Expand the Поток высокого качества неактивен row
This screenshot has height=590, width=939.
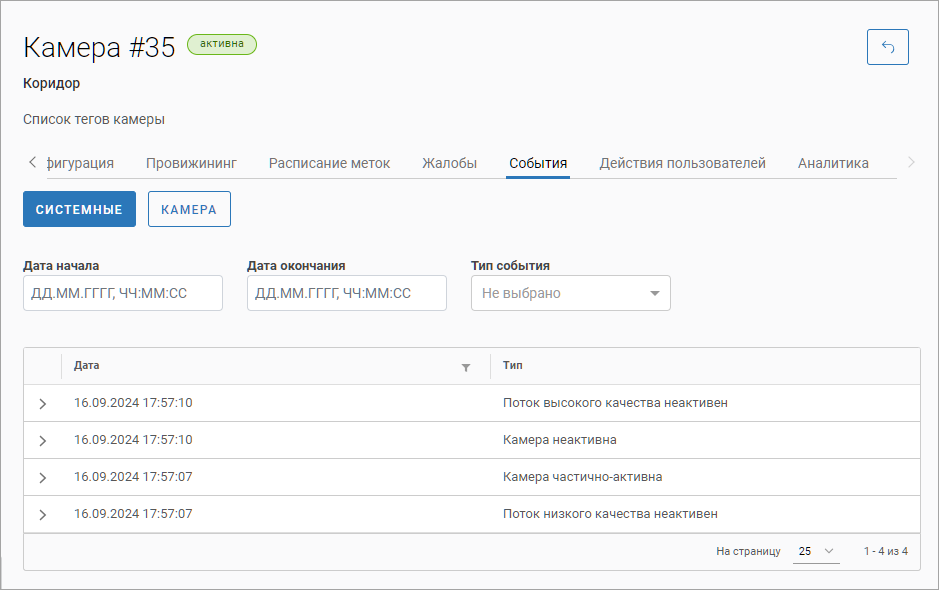(42, 404)
